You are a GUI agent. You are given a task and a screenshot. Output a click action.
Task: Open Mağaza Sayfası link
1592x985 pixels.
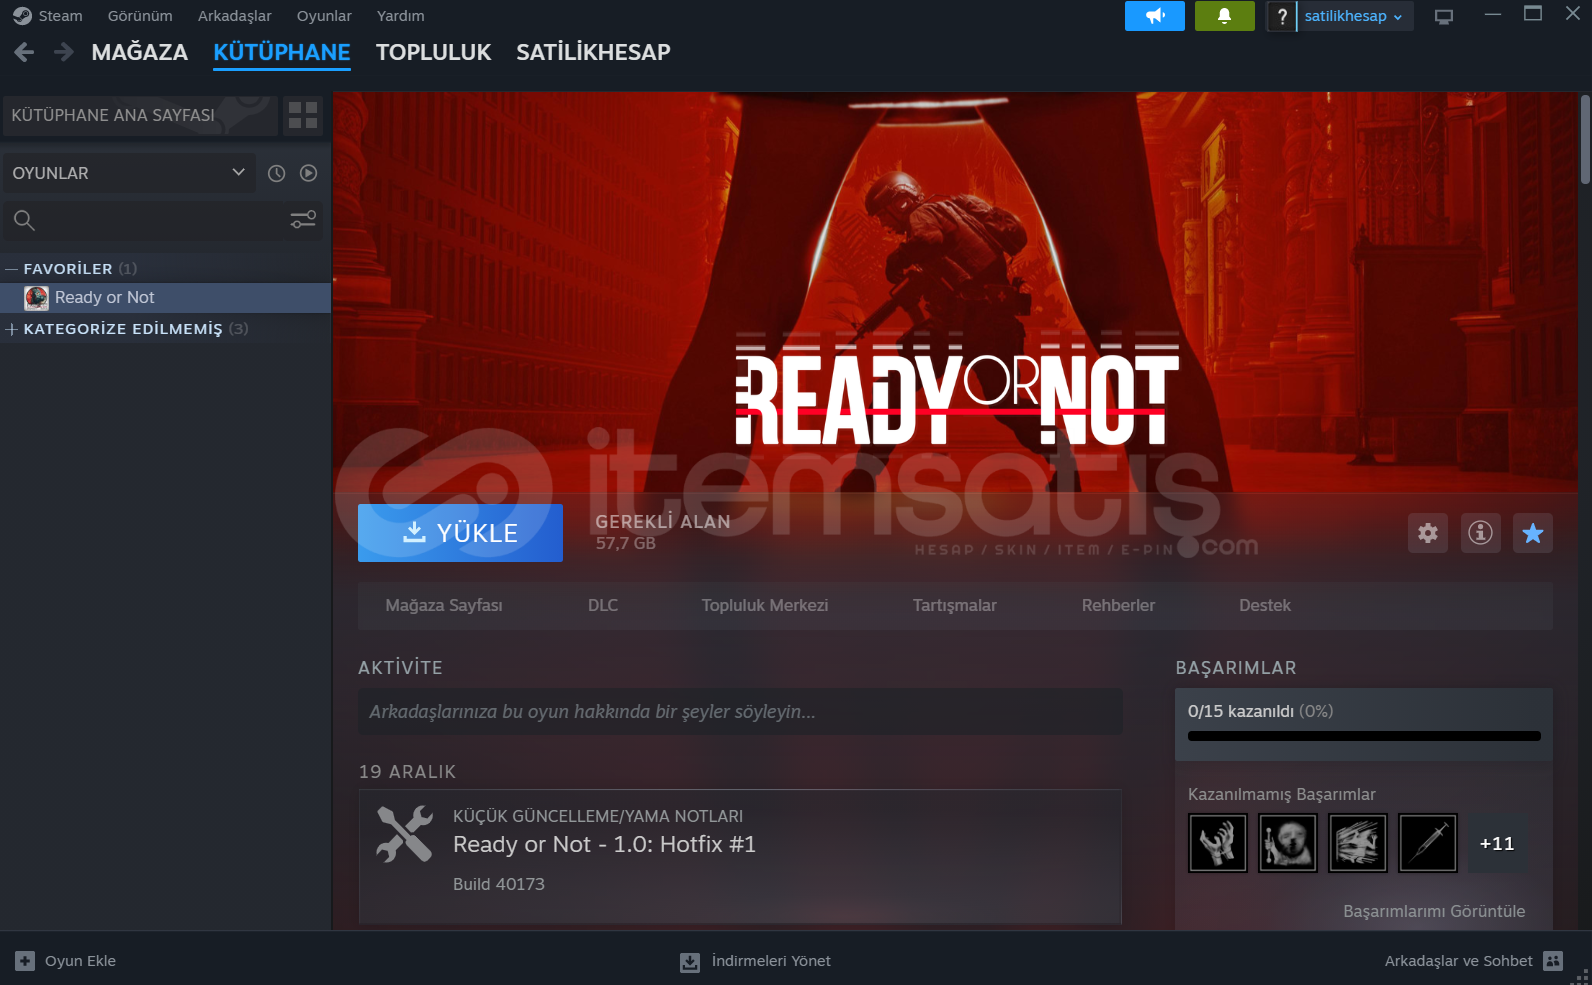444,605
